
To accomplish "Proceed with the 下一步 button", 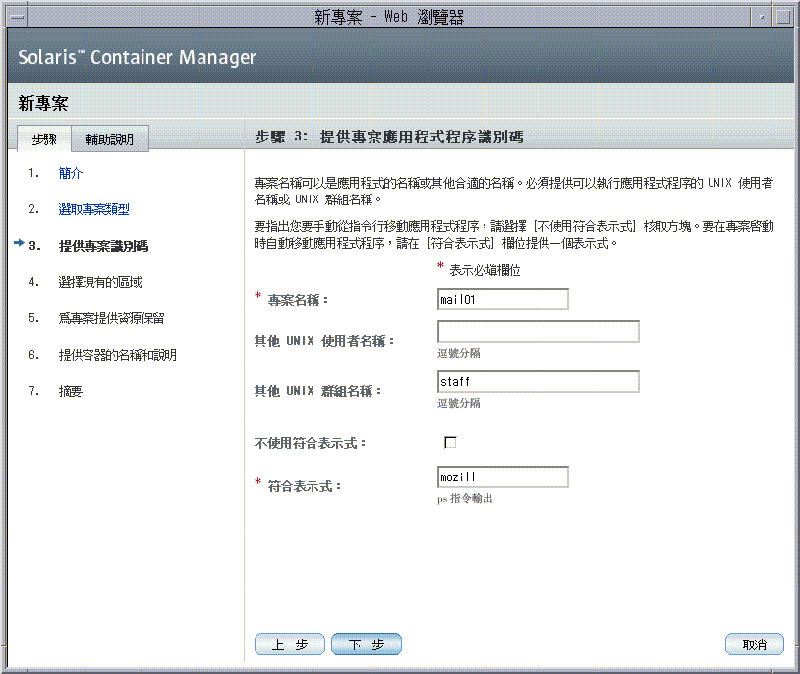I will pyautogui.click(x=366, y=644).
